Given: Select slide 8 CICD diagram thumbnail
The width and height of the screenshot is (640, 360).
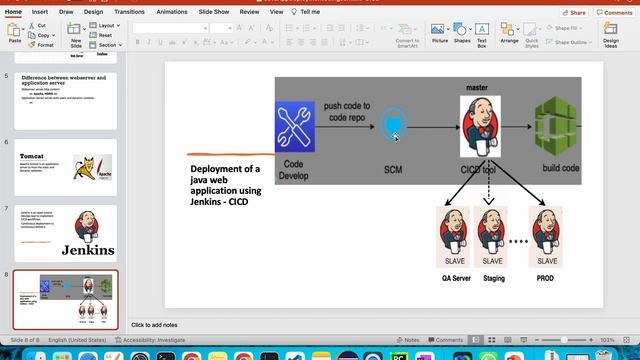Looking at the screenshot, I should 65,300.
